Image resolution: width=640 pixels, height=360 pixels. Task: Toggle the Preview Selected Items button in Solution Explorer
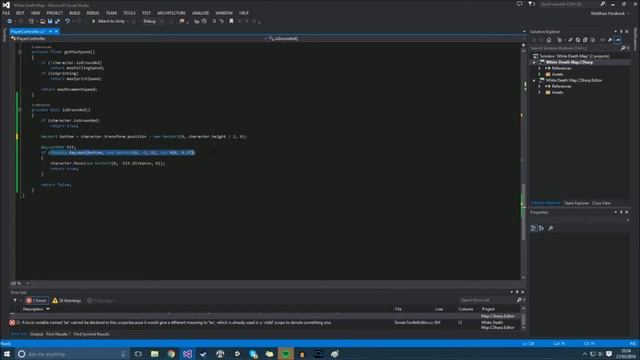618,40
